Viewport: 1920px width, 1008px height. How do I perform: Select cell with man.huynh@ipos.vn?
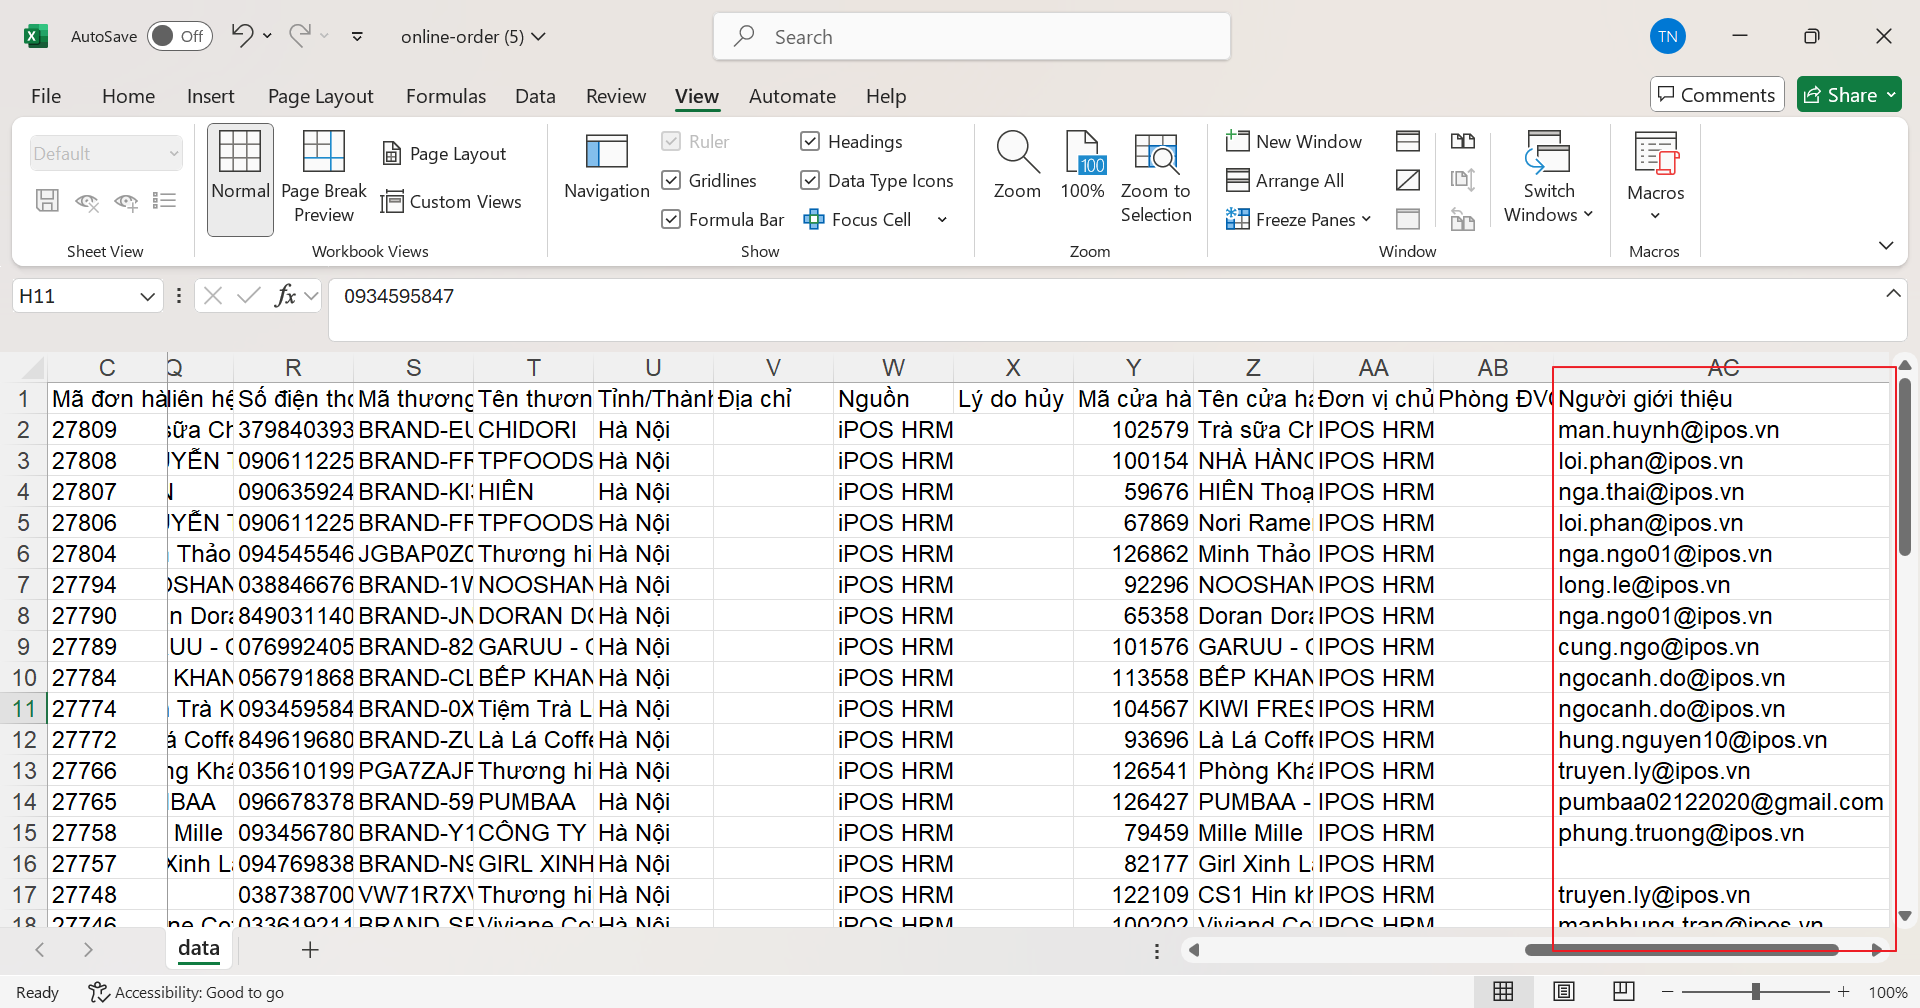coord(1722,430)
